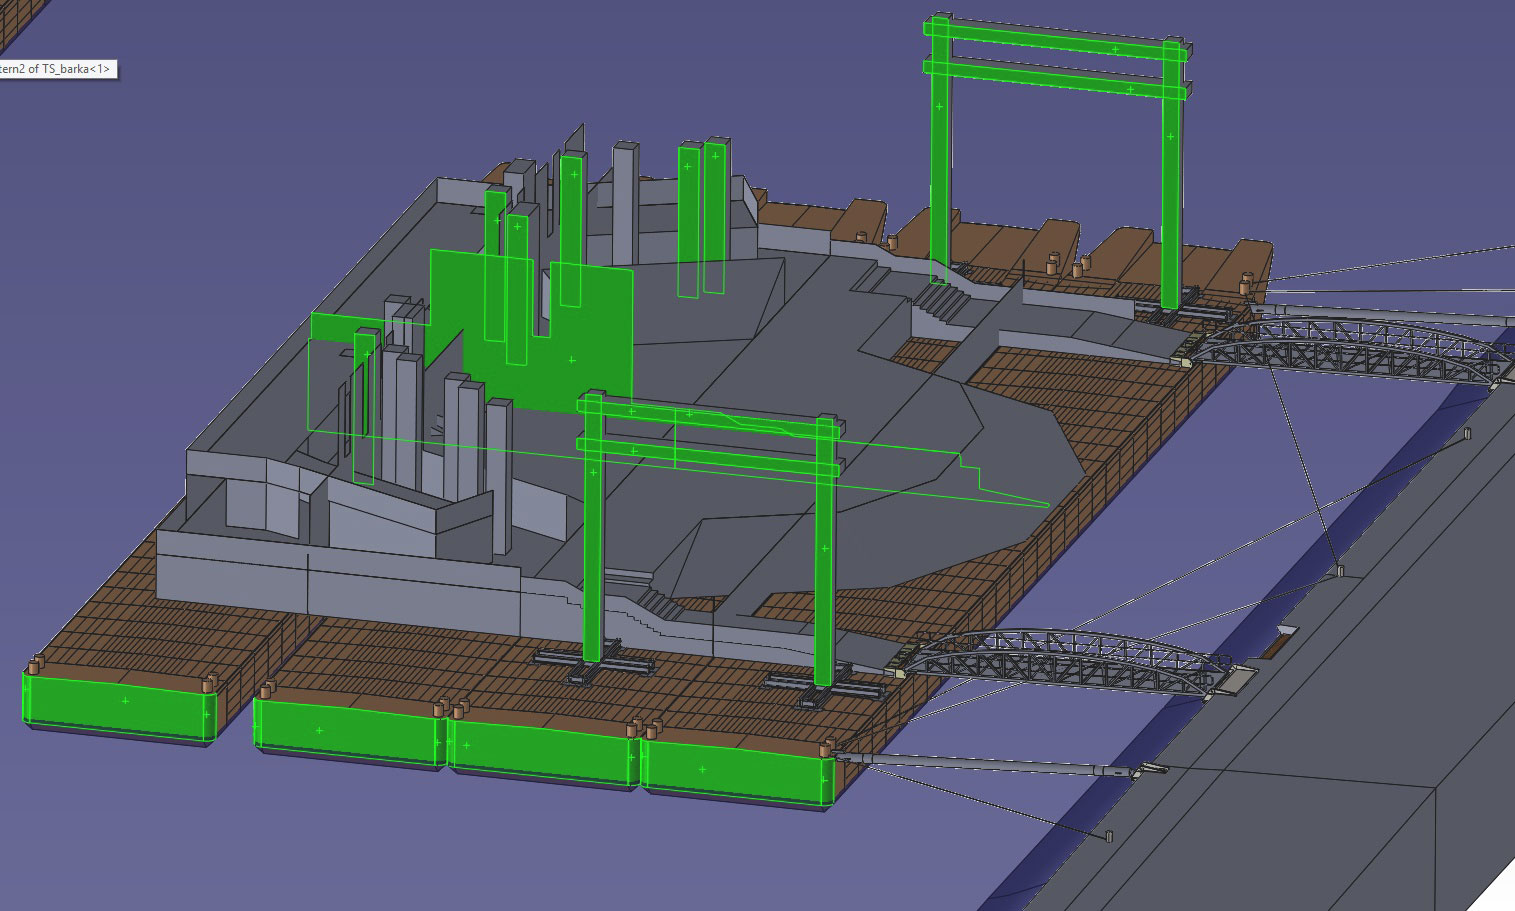Screen dimensions: 1515x911
Task: Select the front gantry's right green post
Action: pos(824,550)
